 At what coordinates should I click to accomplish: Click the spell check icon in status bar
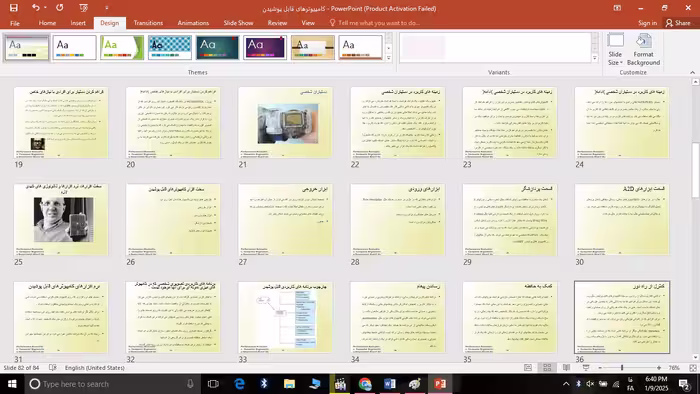[53, 368]
